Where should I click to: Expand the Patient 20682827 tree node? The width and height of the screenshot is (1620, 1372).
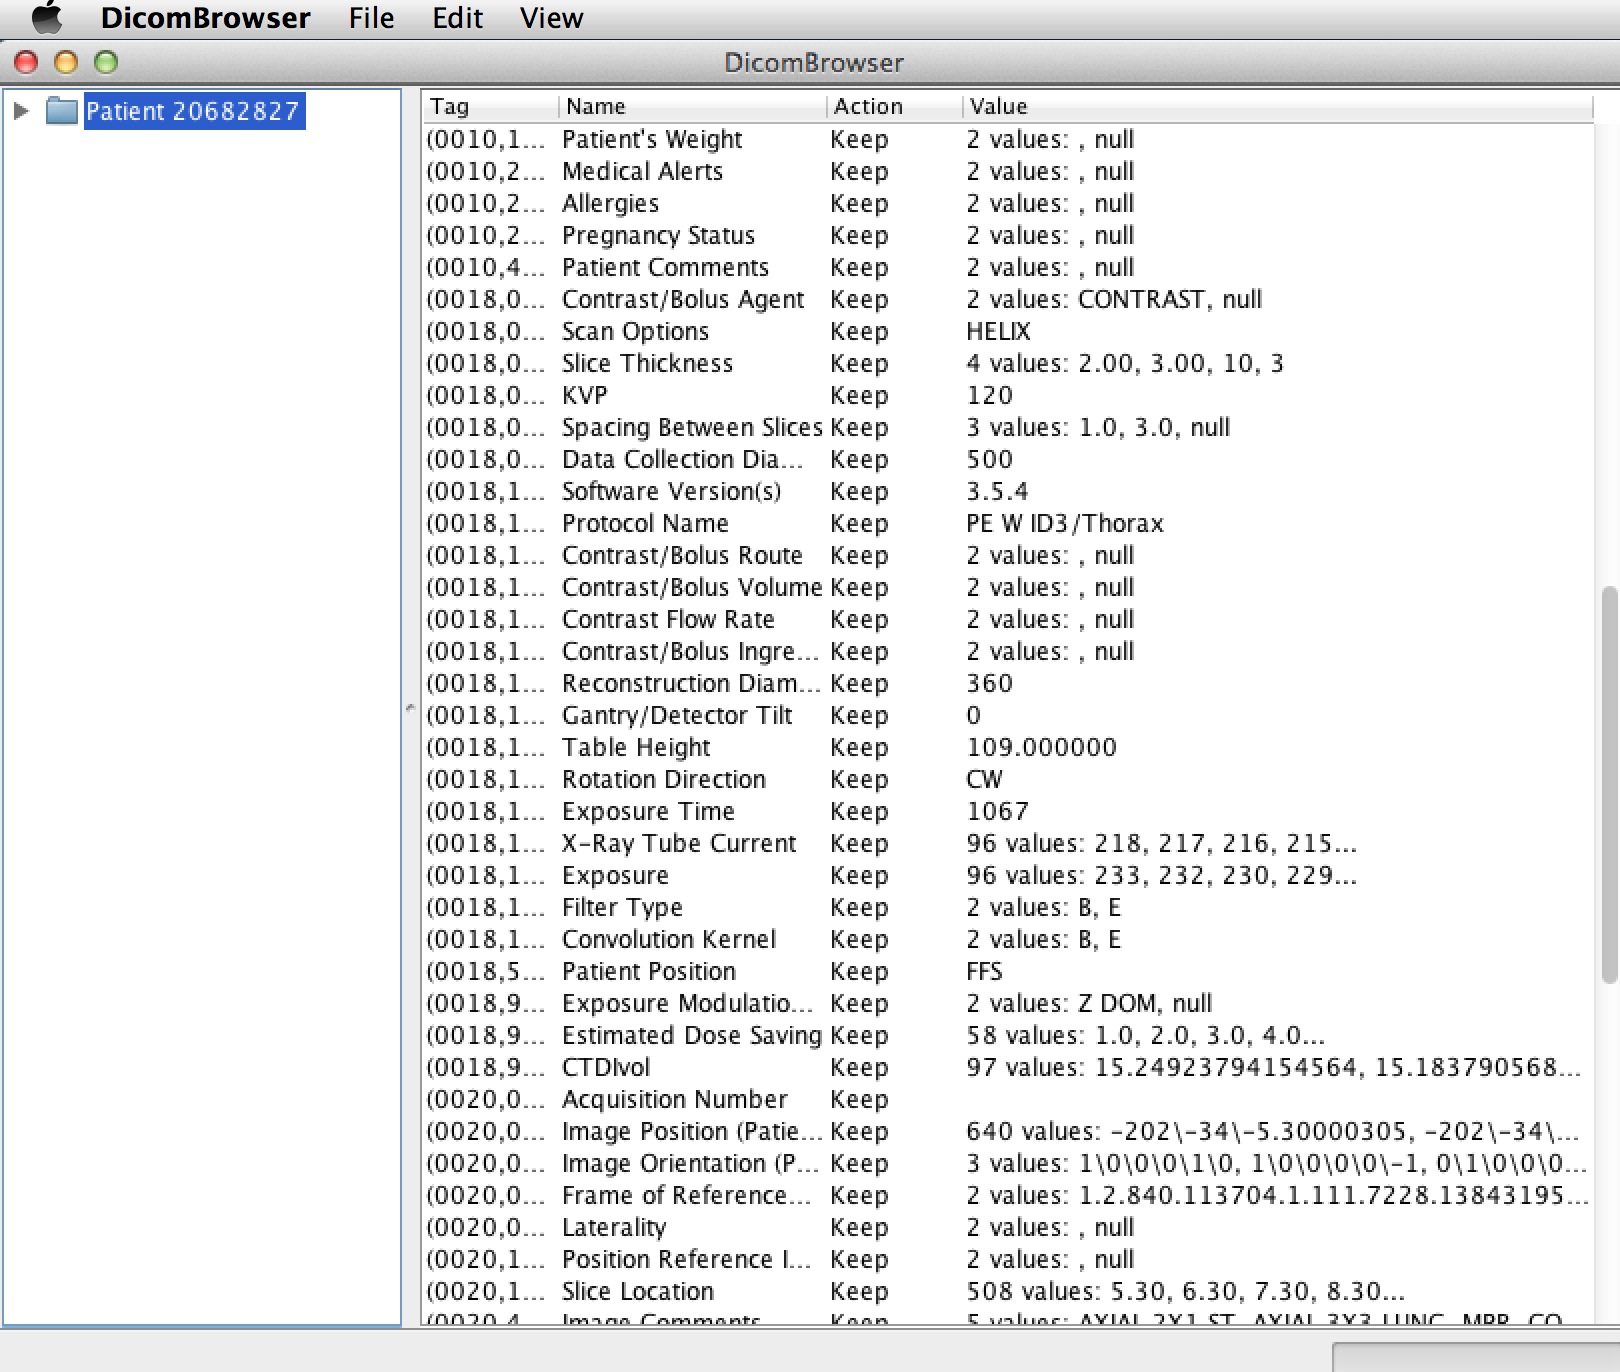[20, 111]
